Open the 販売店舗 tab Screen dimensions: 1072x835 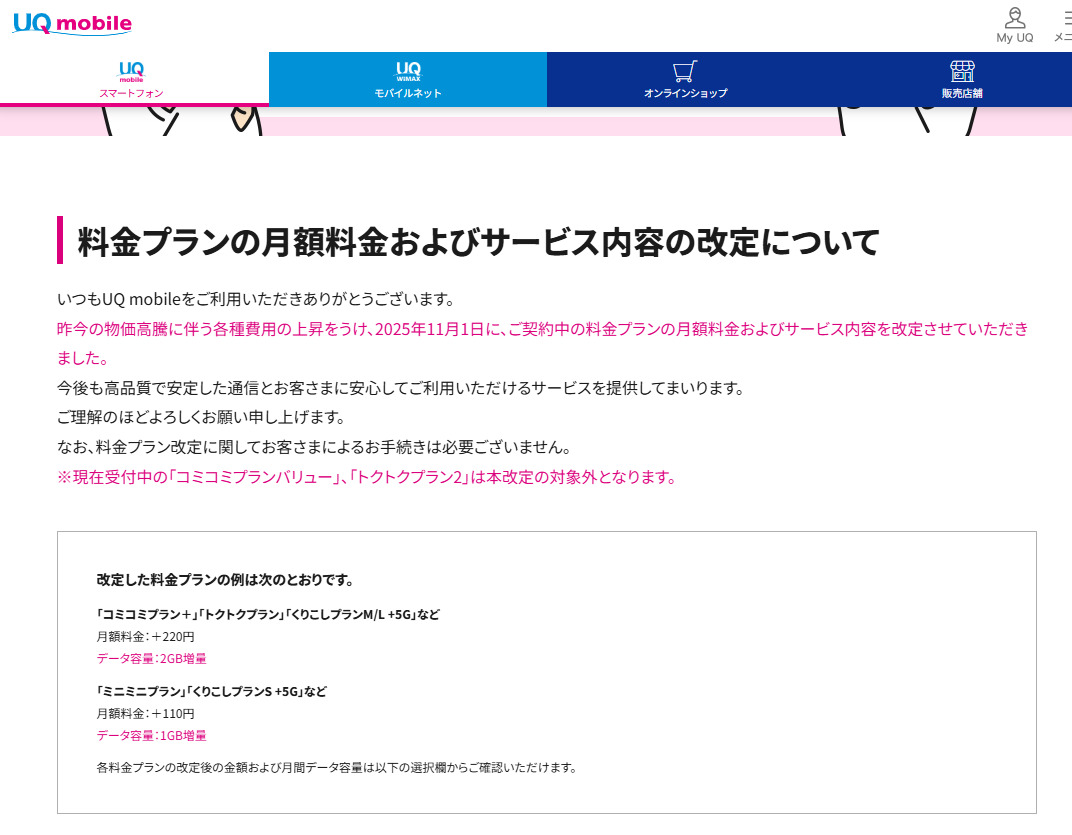(x=962, y=93)
